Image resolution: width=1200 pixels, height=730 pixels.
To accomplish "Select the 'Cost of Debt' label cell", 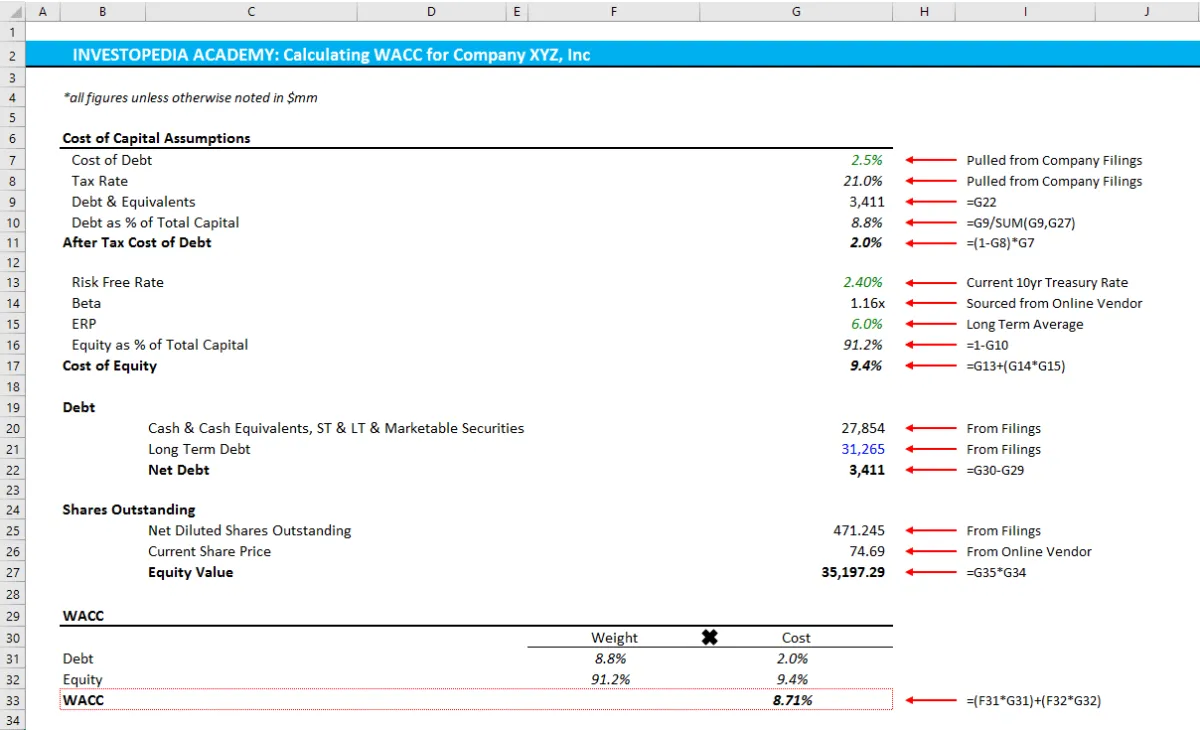I will pyautogui.click(x=112, y=160).
